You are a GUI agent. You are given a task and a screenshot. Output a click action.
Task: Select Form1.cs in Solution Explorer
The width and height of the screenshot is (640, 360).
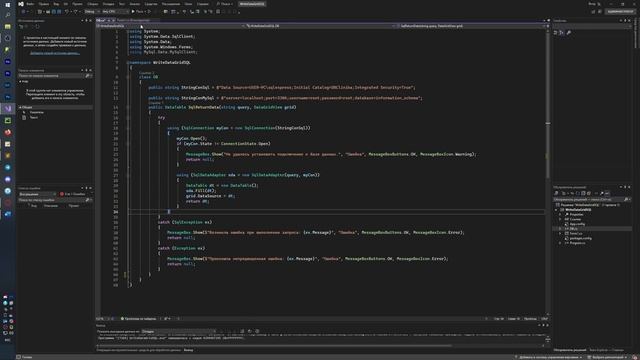pyautogui.click(x=576, y=233)
